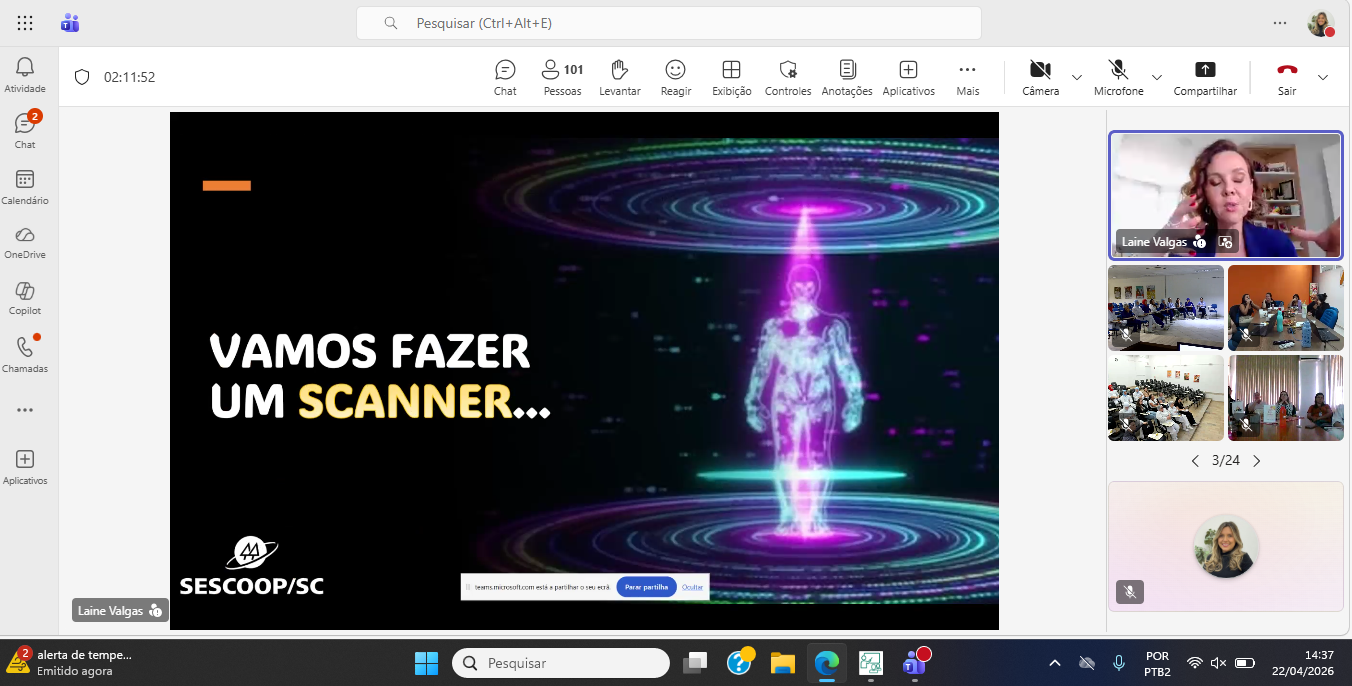Turn on the Câmera

tap(1040, 77)
